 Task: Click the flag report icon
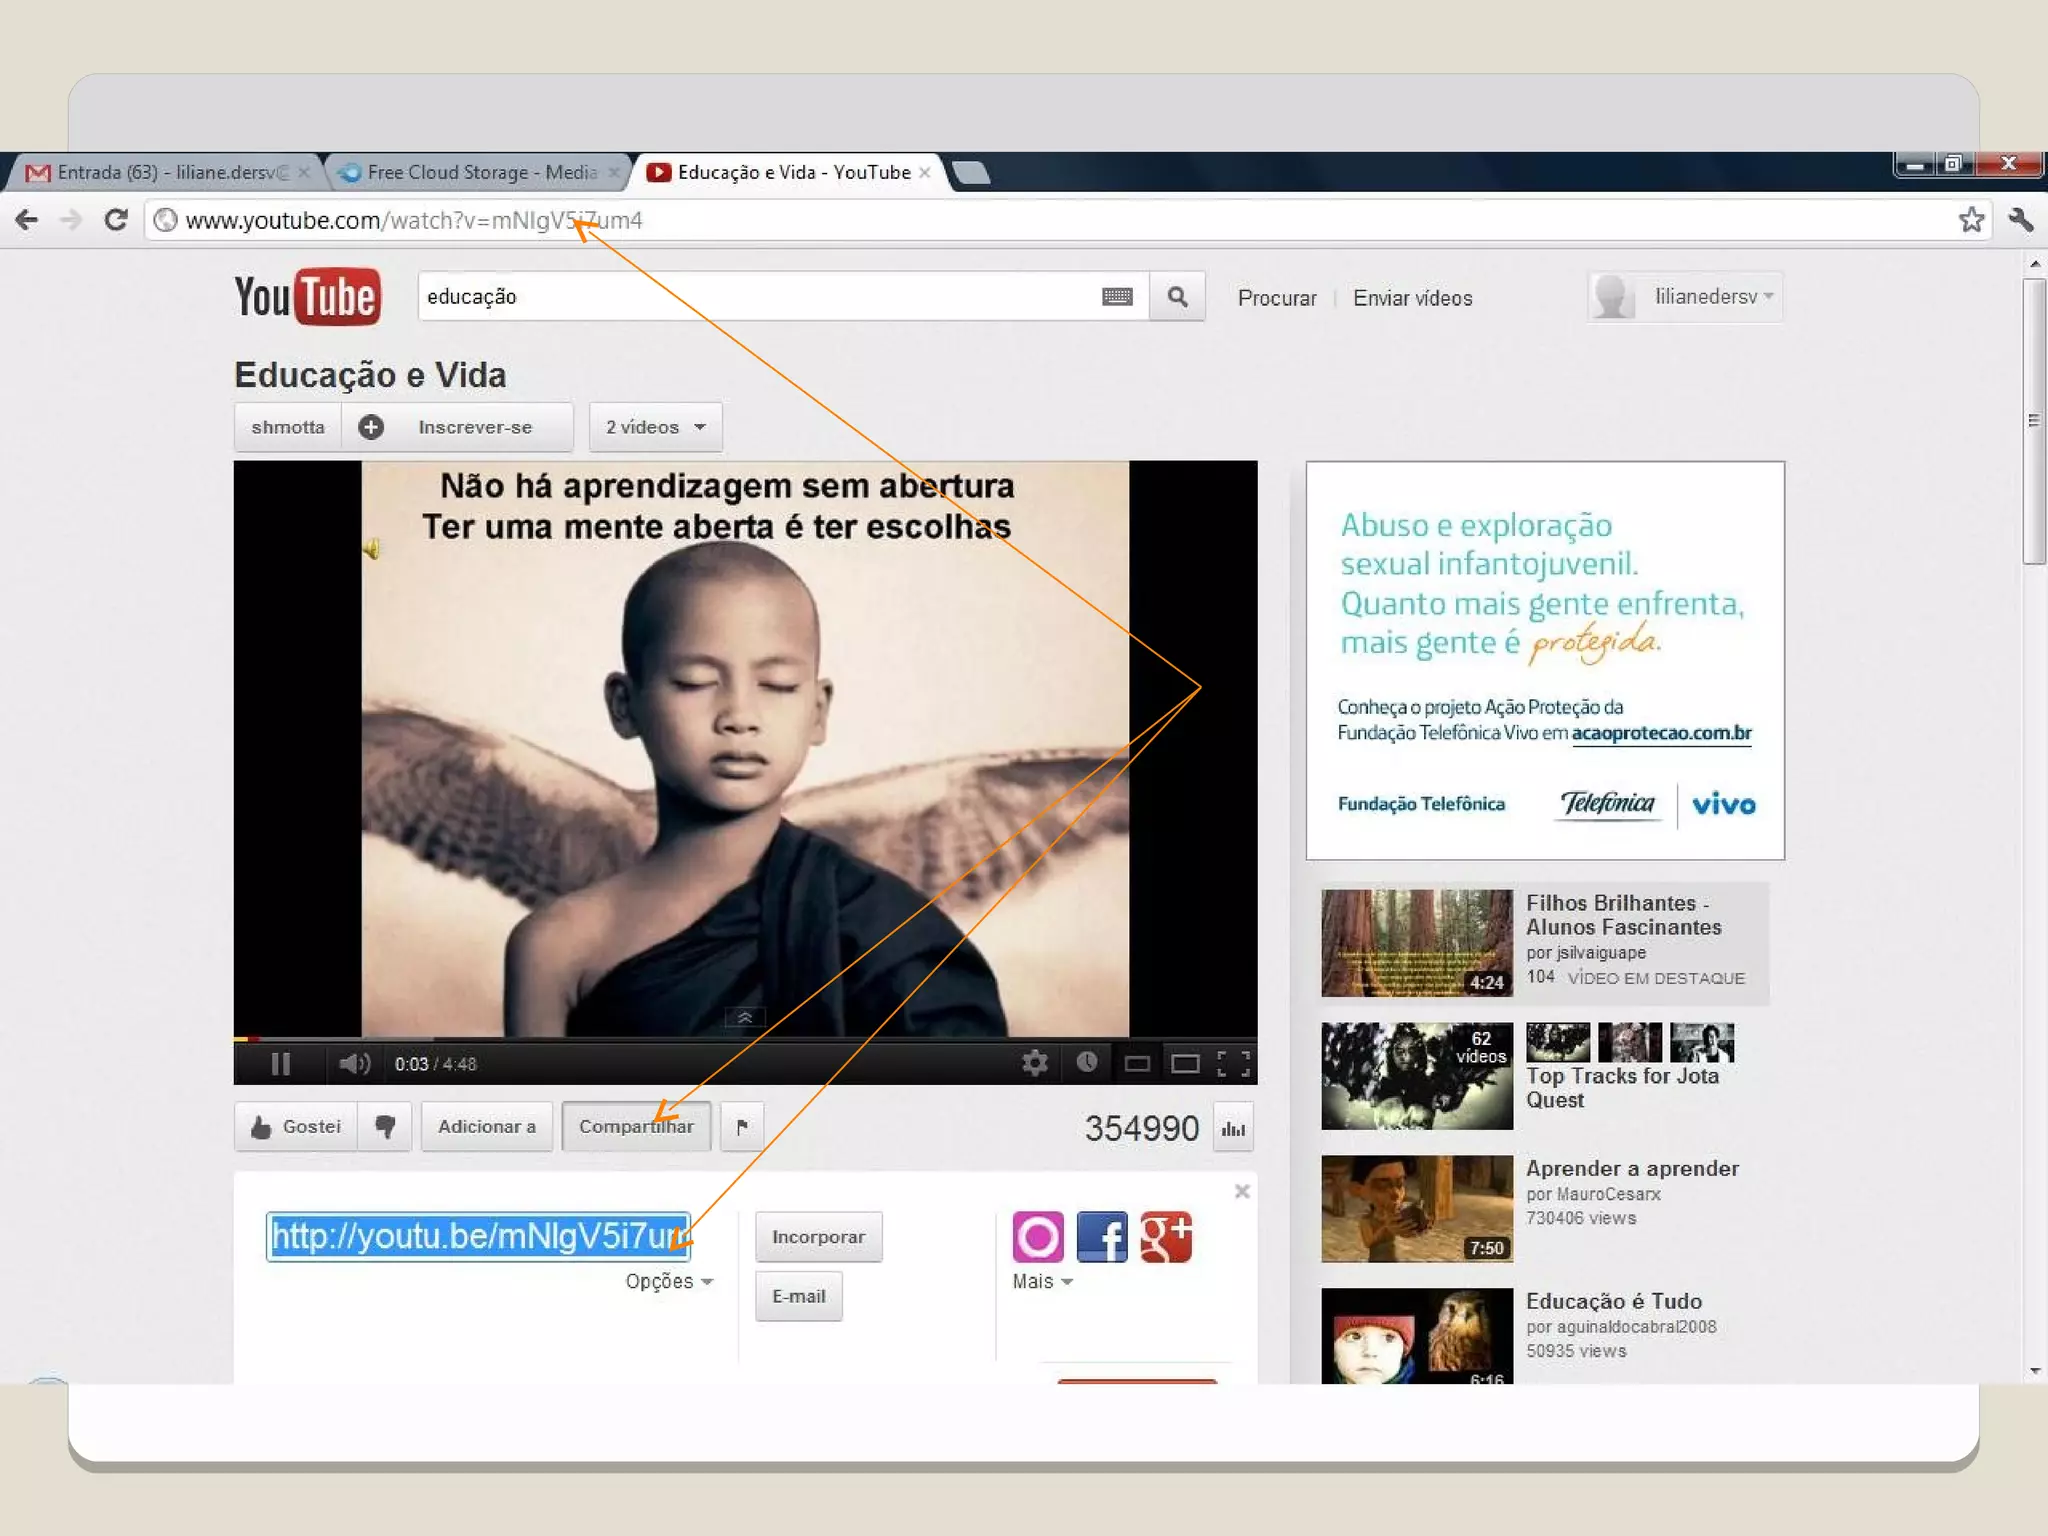[742, 1127]
